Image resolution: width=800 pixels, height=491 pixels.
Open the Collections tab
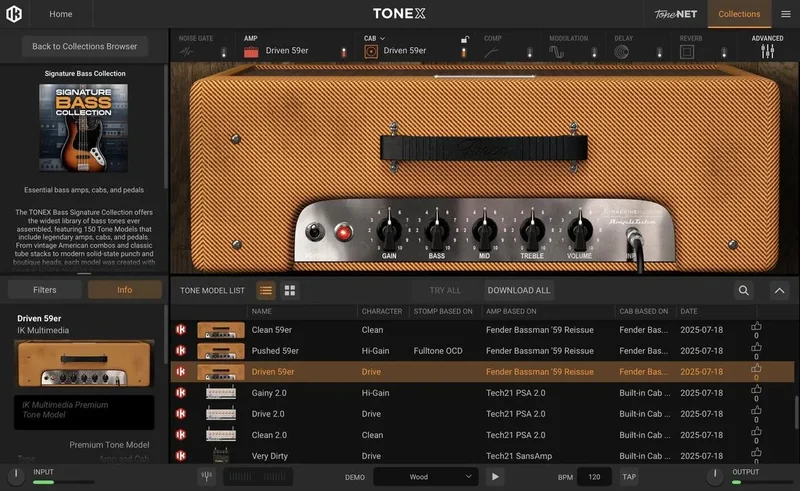coord(739,14)
